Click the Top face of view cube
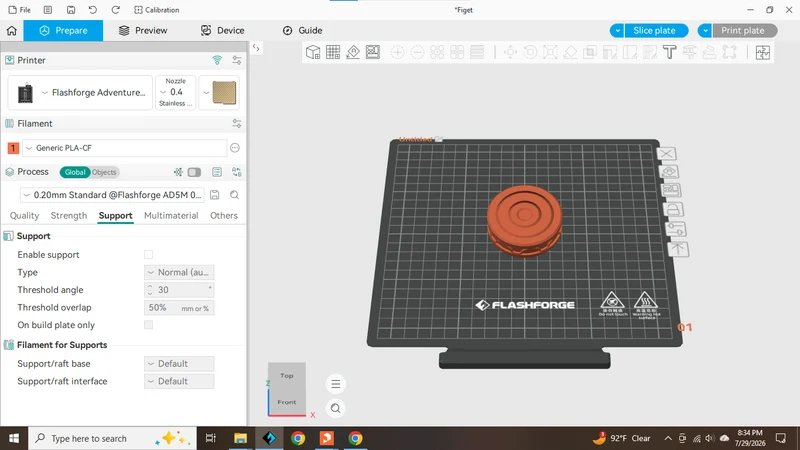The image size is (800, 450). 287,376
